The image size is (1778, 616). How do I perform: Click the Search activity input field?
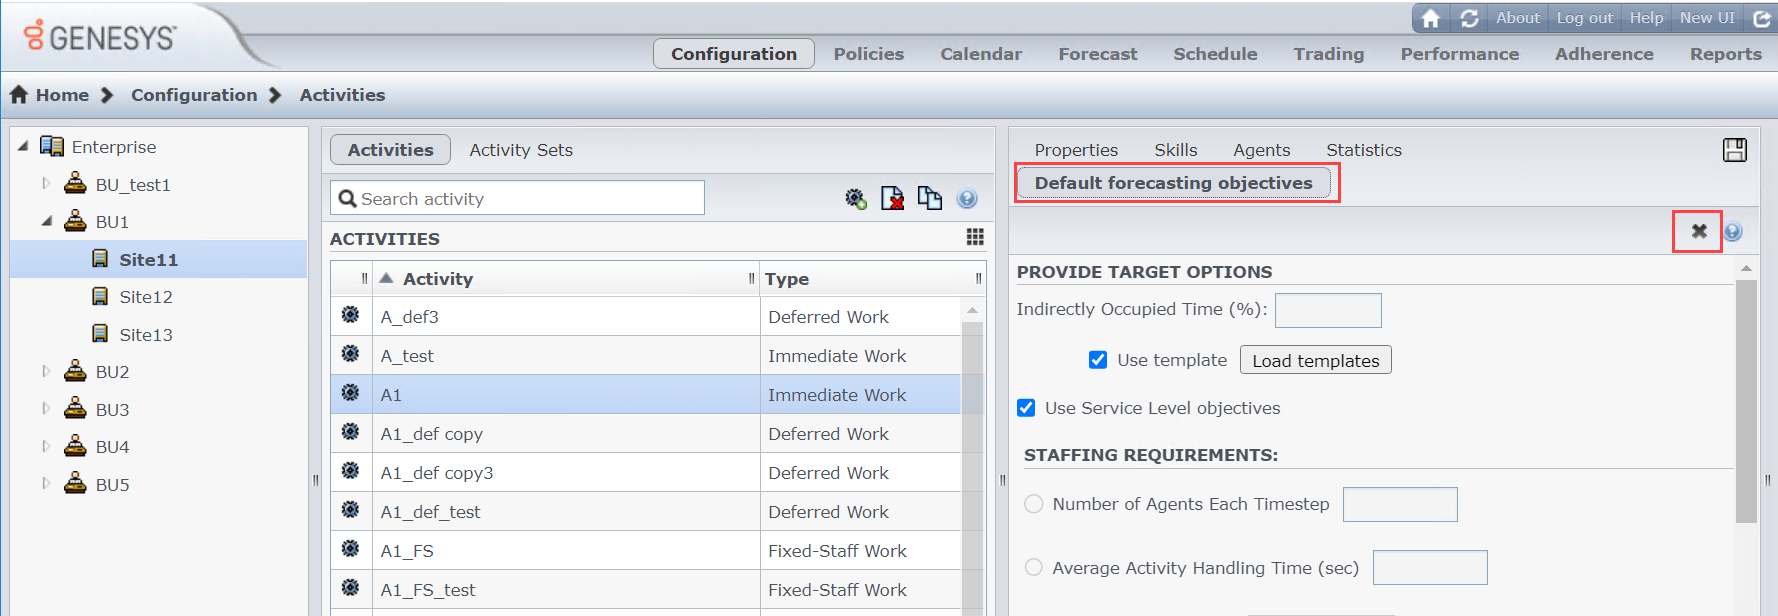(x=518, y=198)
